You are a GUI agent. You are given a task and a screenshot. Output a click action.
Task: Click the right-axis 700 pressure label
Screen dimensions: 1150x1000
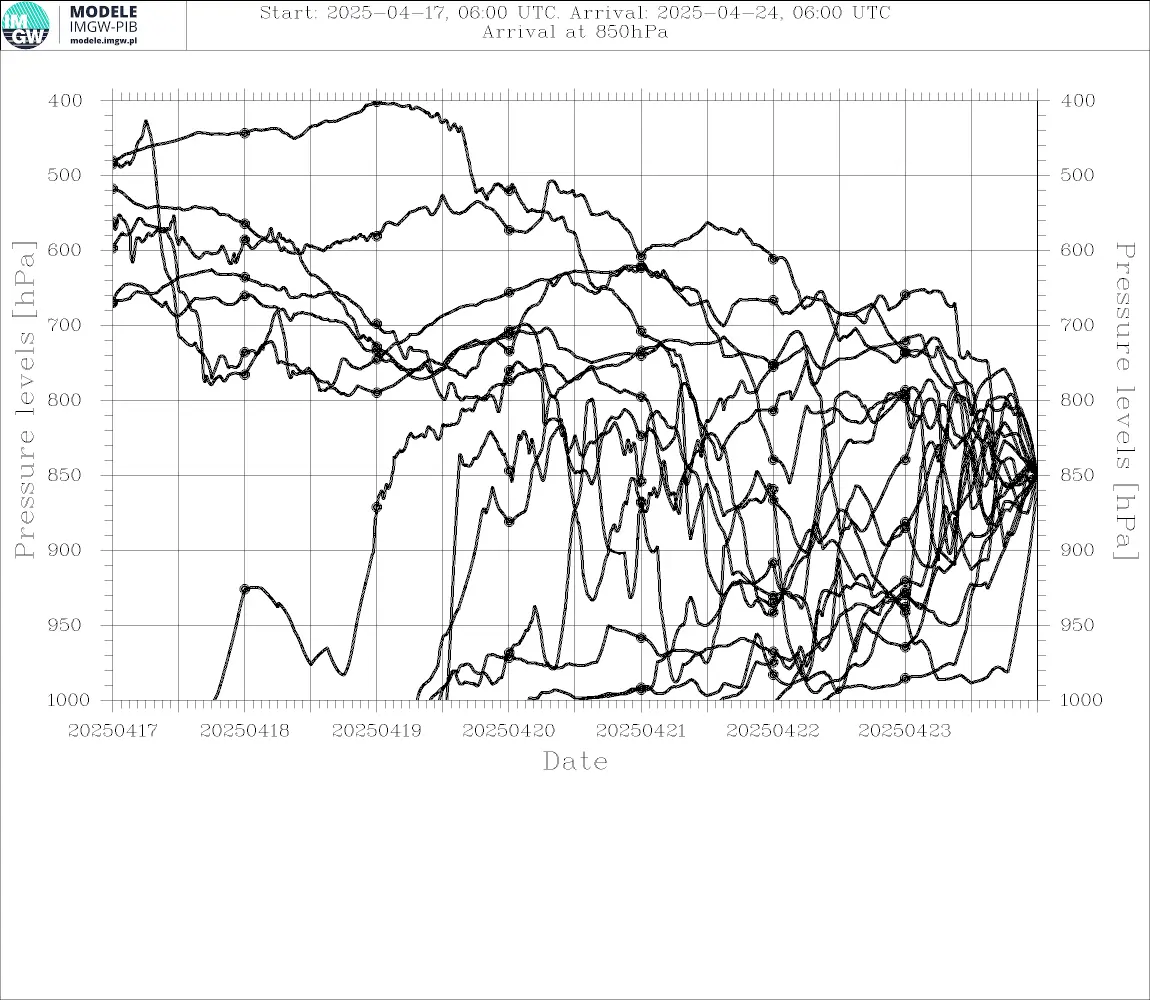coord(1077,325)
